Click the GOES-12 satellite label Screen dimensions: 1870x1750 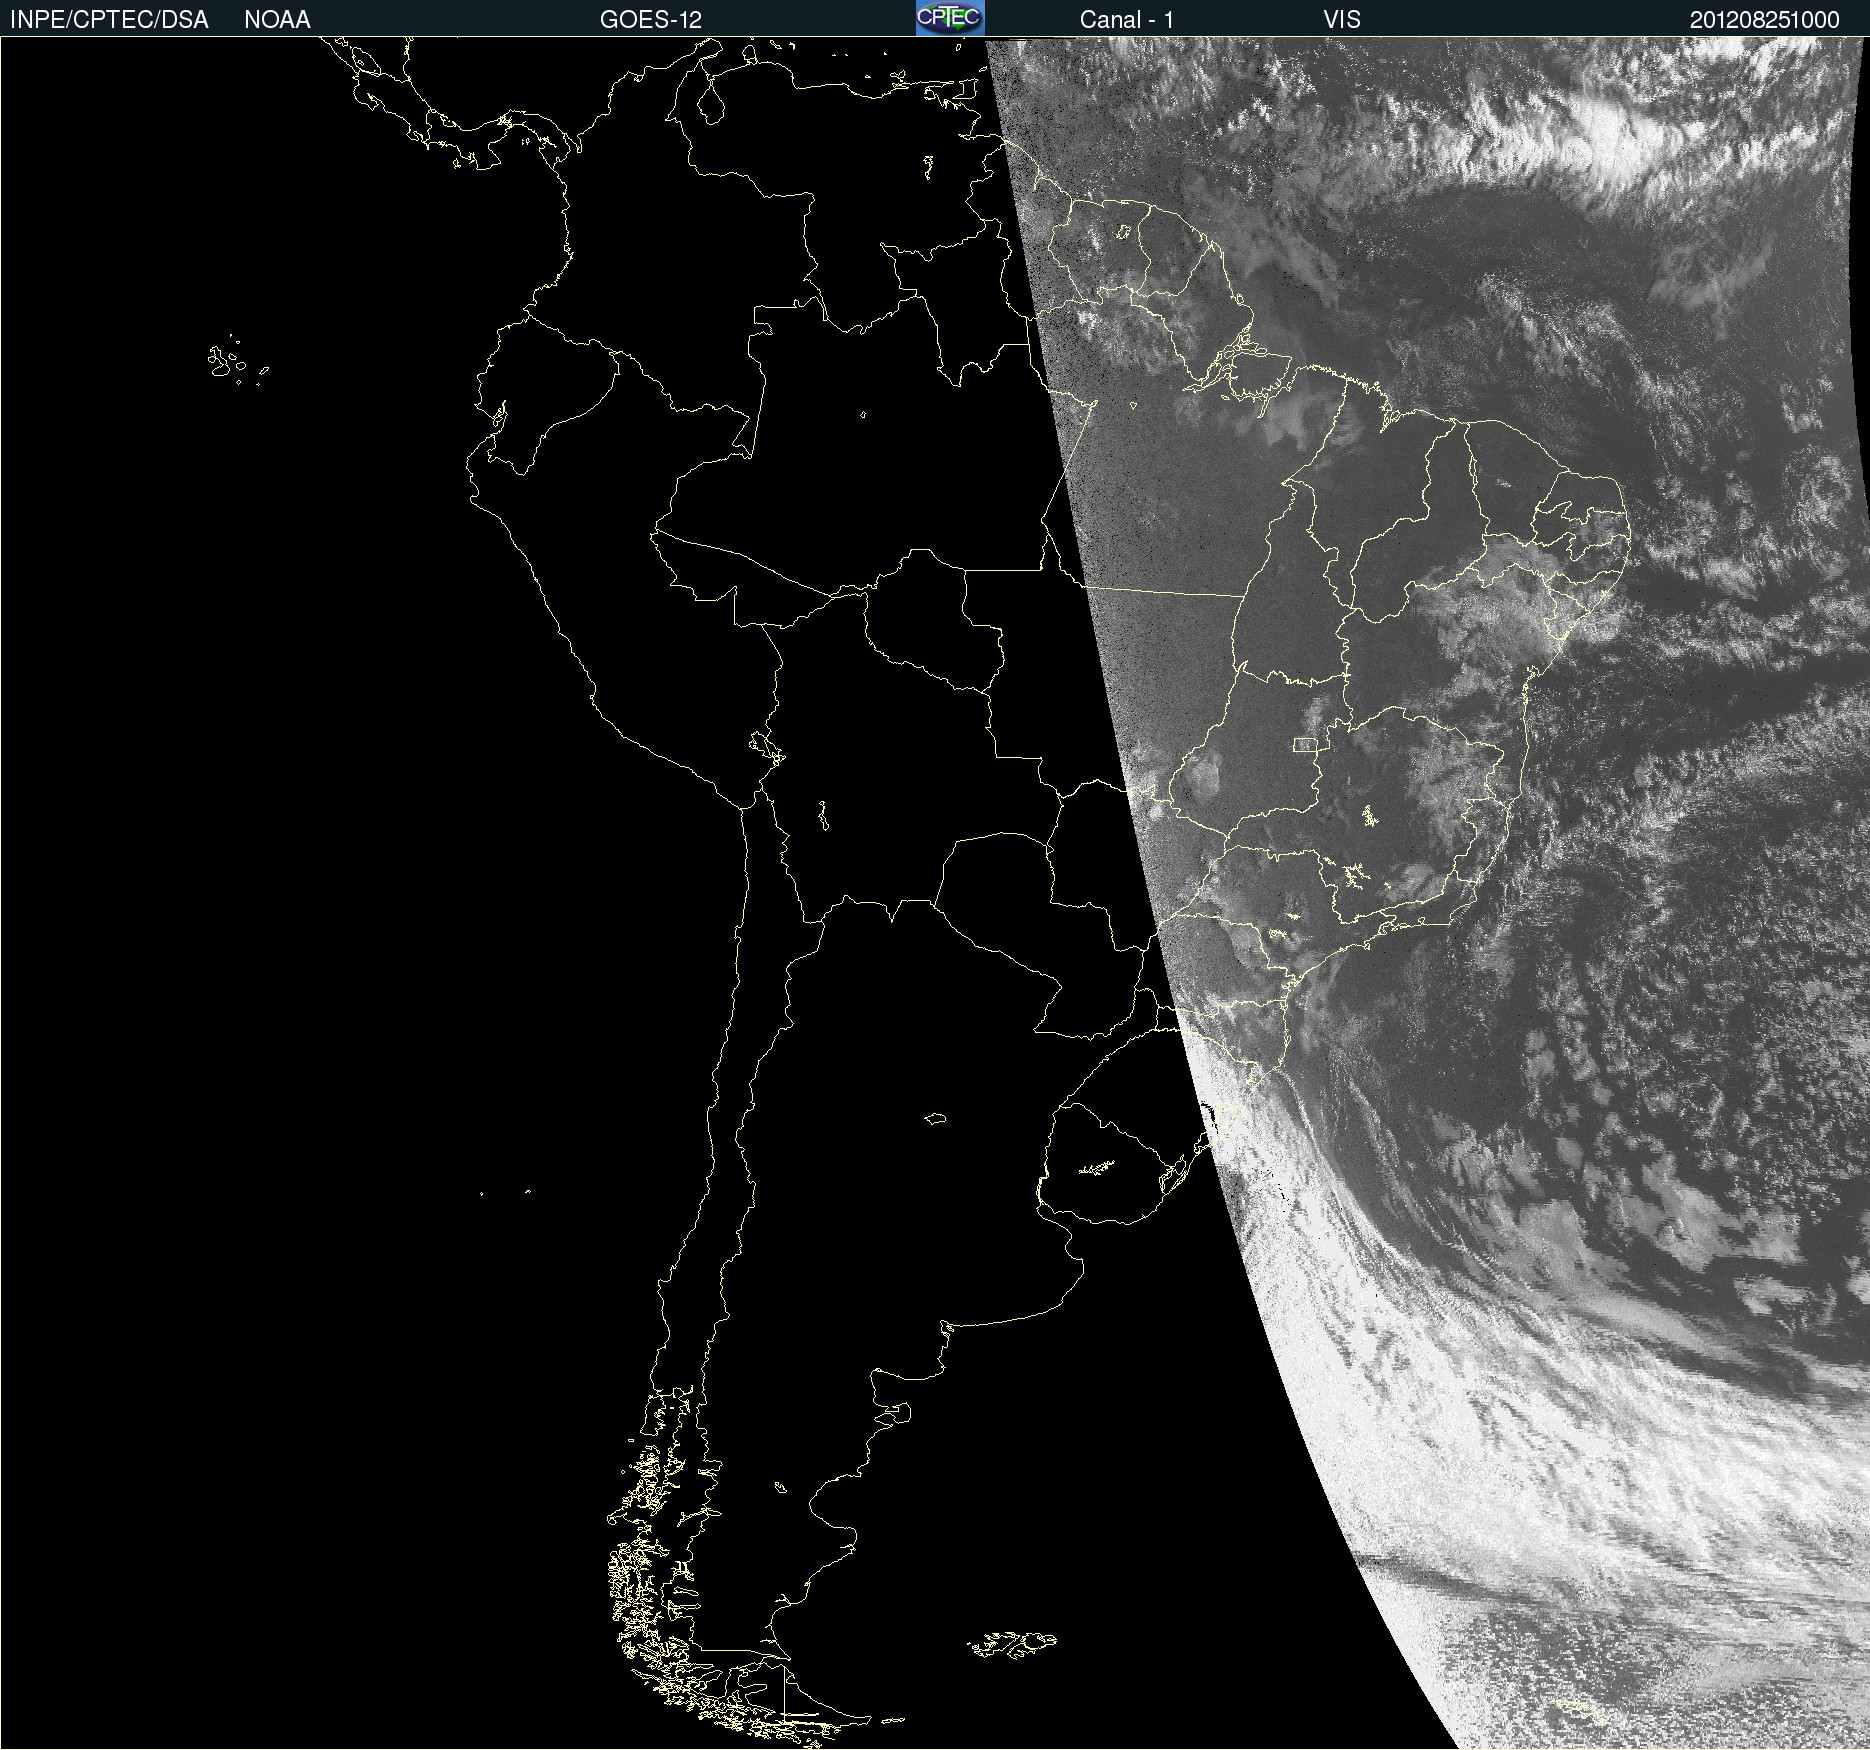(x=651, y=20)
